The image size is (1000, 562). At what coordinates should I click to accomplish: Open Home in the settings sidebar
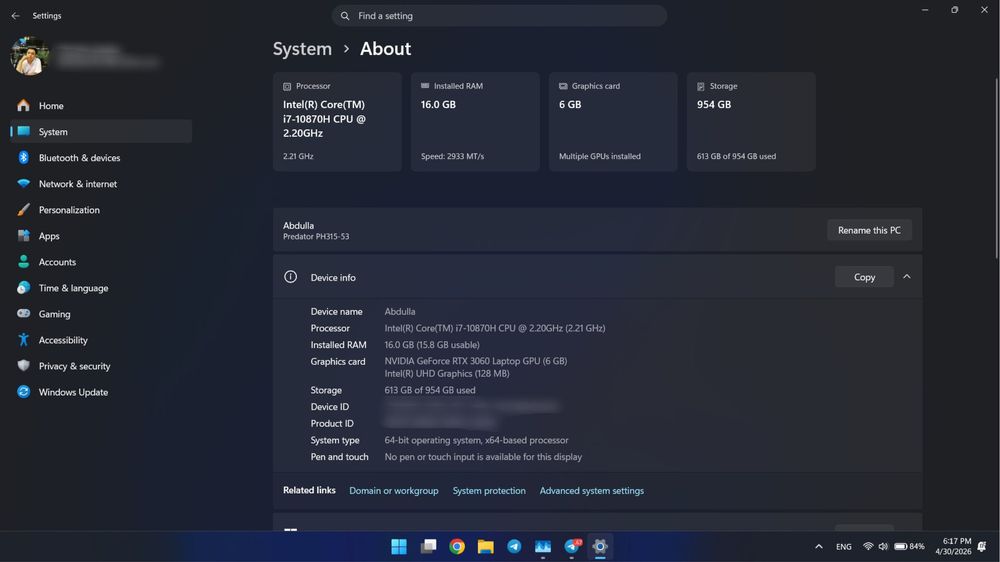pyautogui.click(x=101, y=106)
